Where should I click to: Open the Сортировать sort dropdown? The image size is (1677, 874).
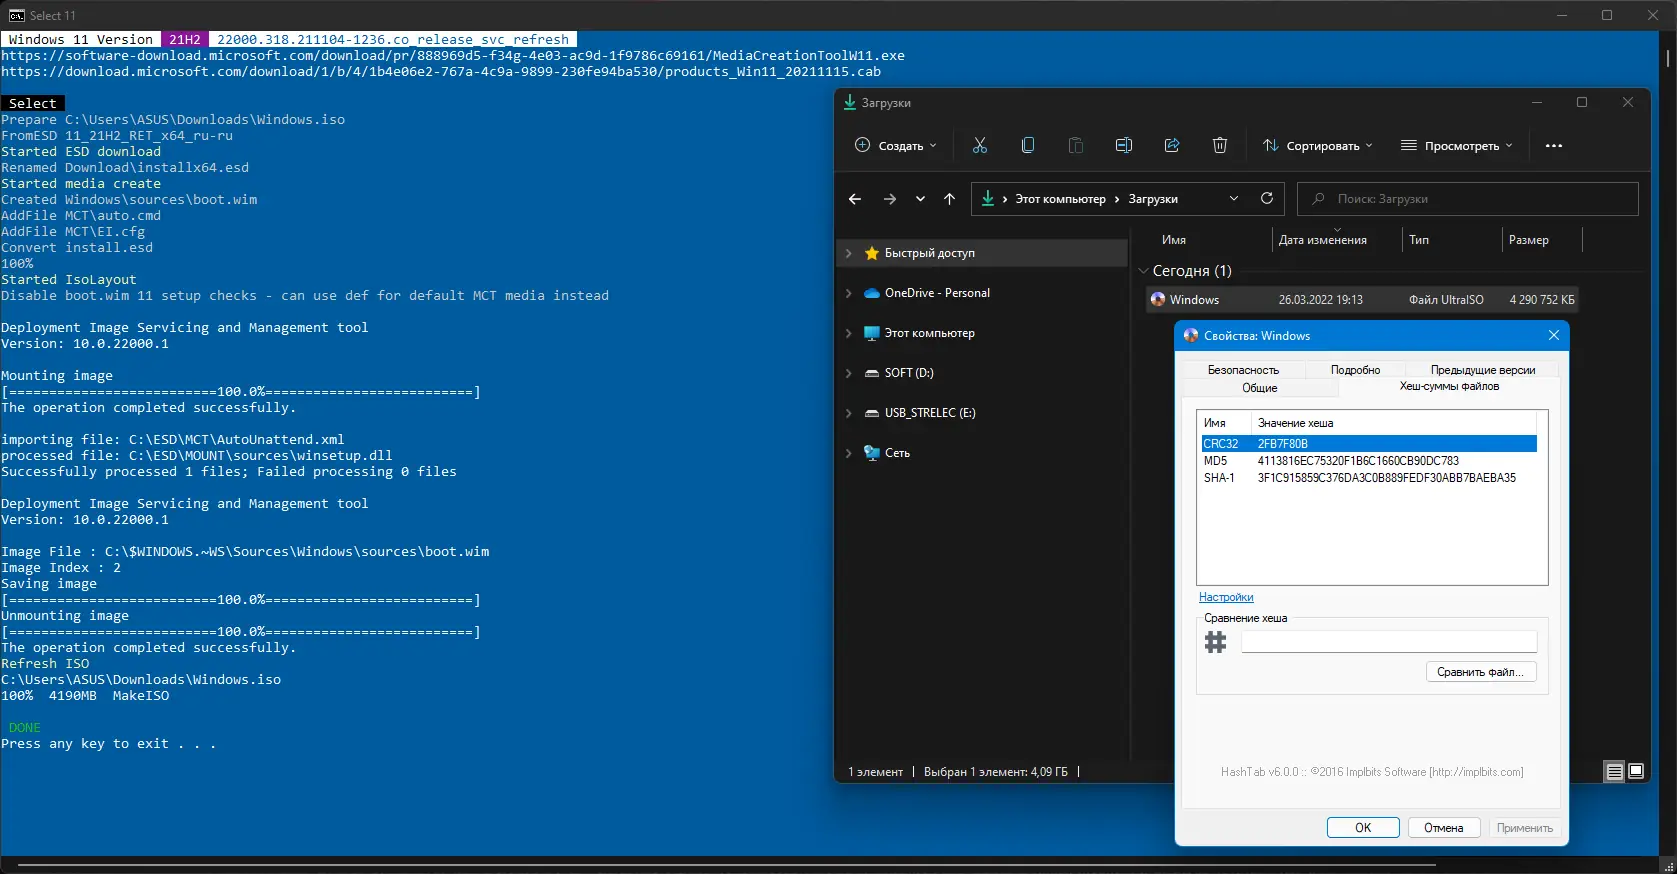[x=1318, y=145]
